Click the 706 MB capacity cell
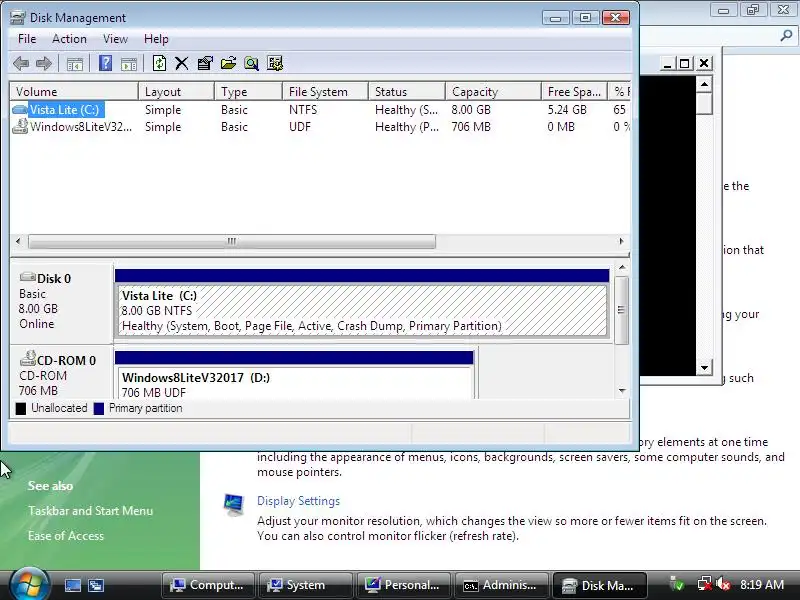 tap(470, 127)
